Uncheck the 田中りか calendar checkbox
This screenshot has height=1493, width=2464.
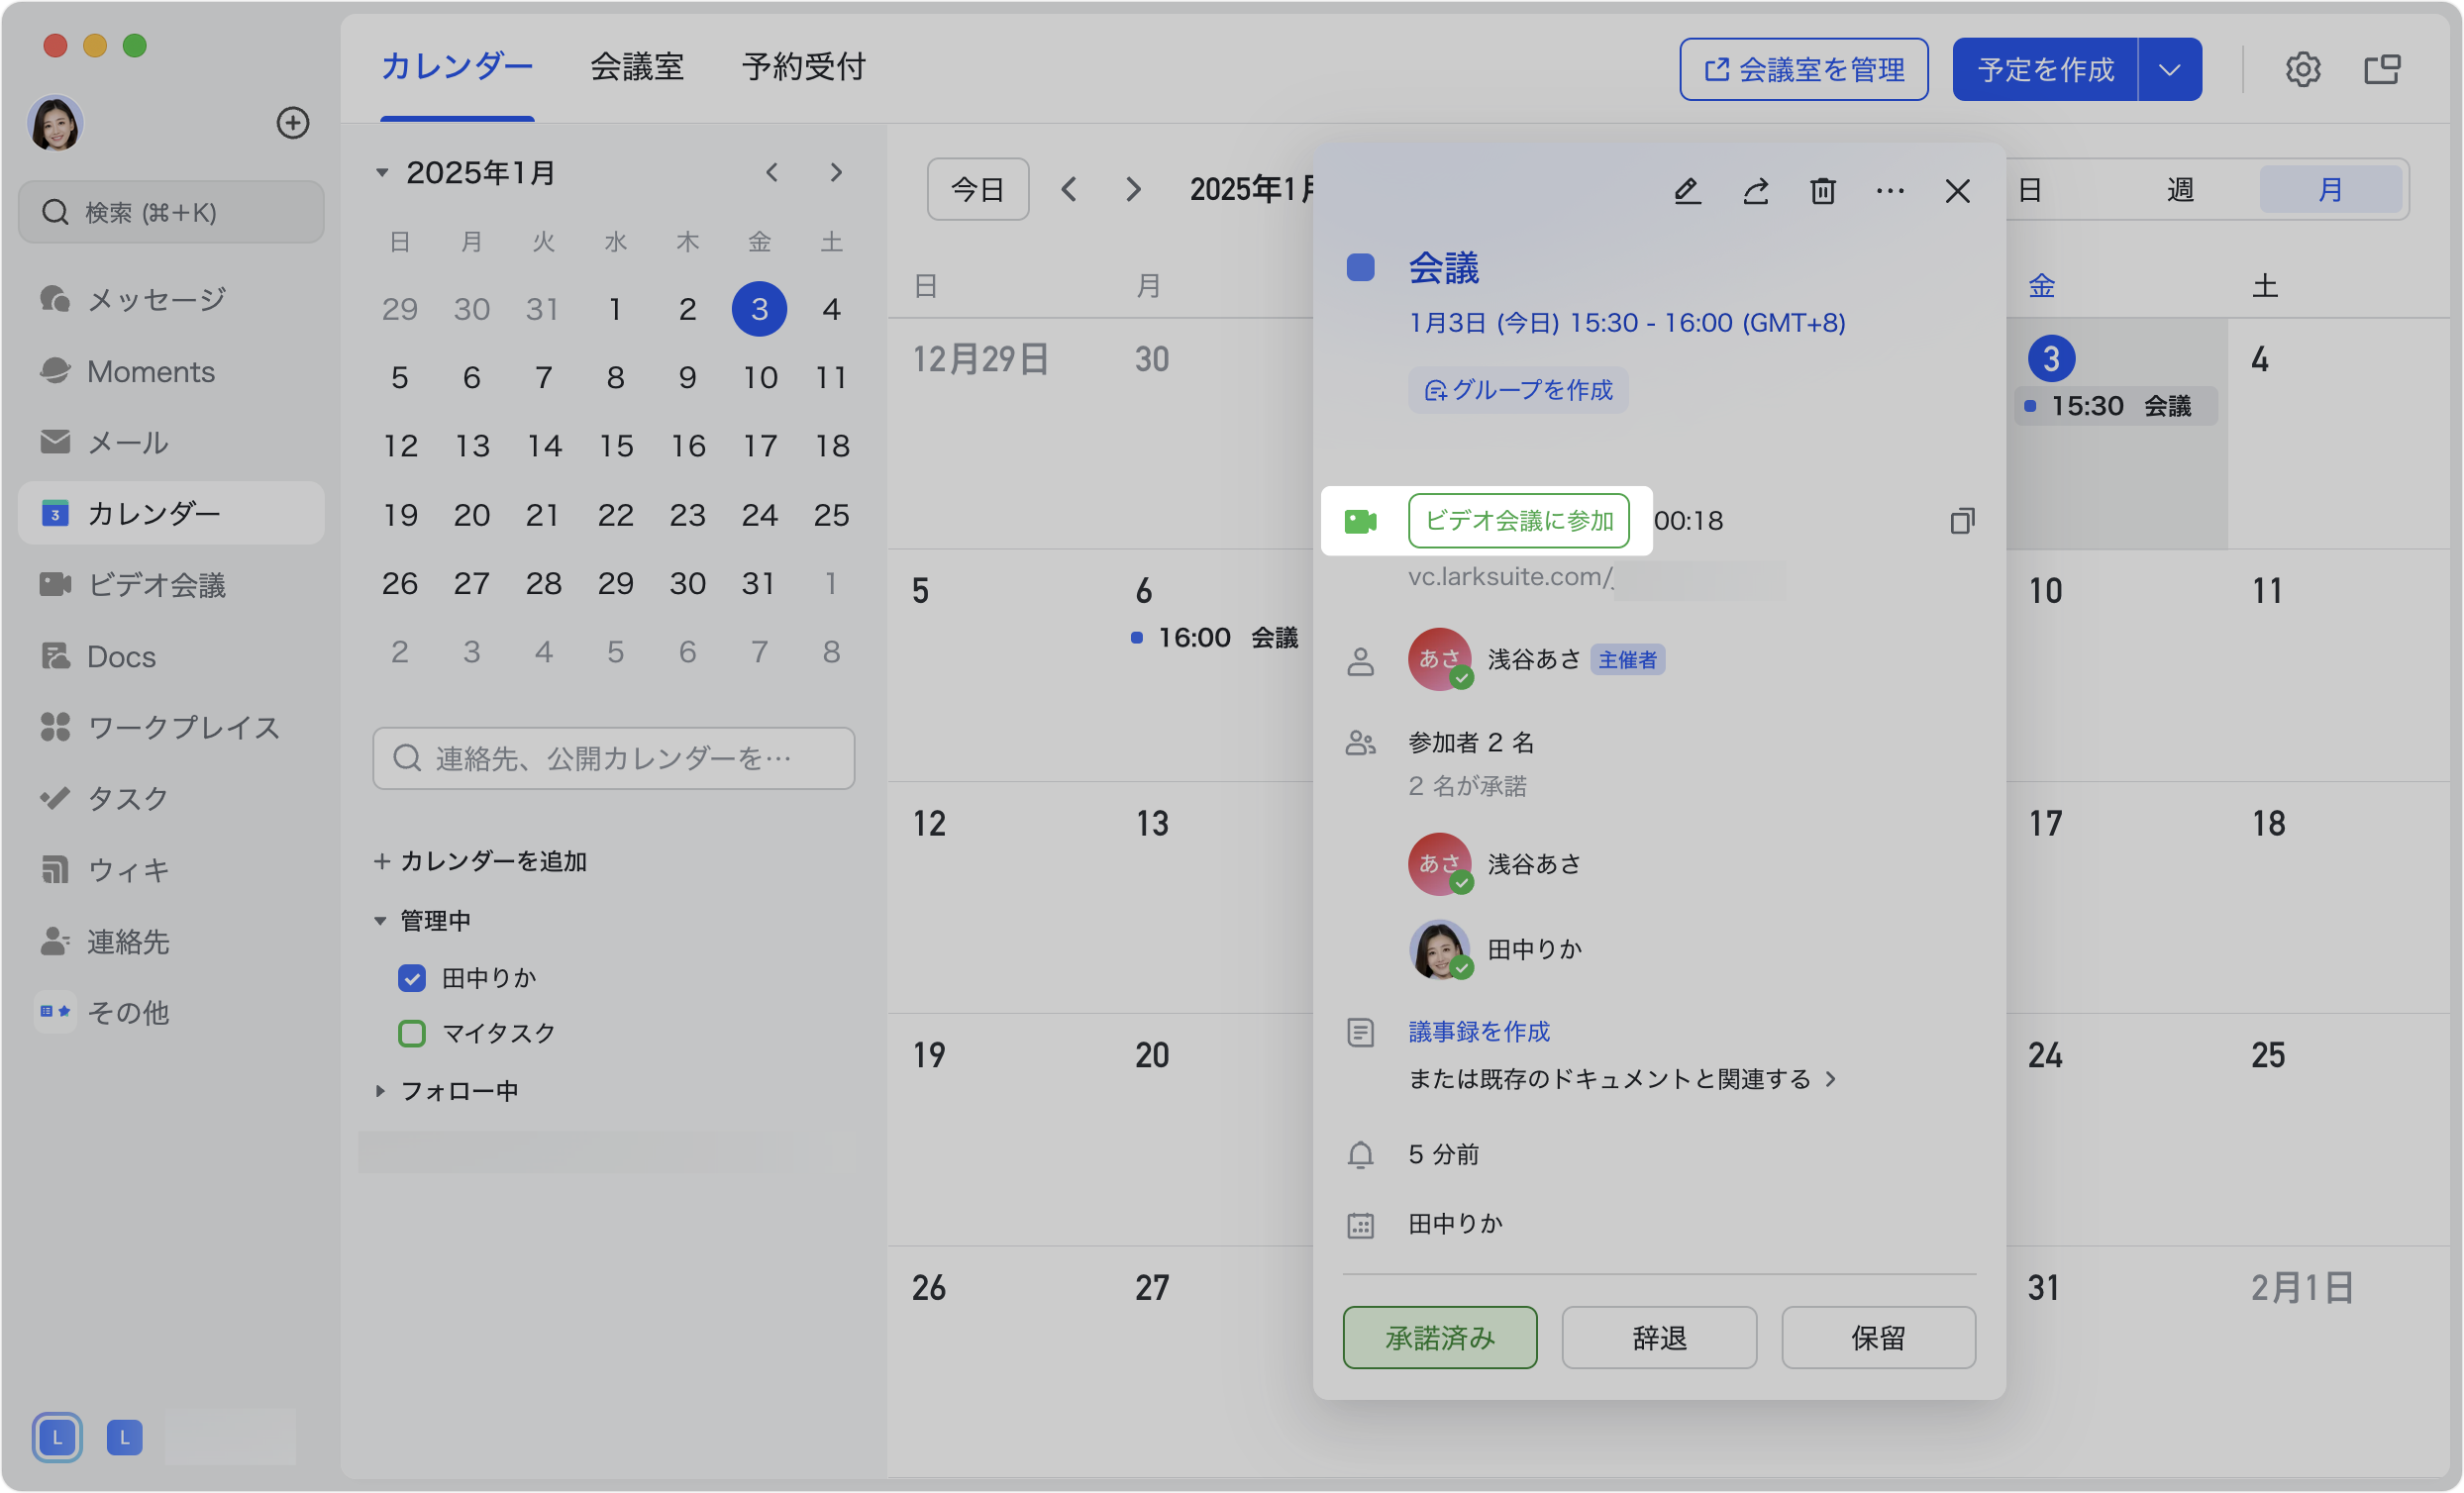pos(412,978)
